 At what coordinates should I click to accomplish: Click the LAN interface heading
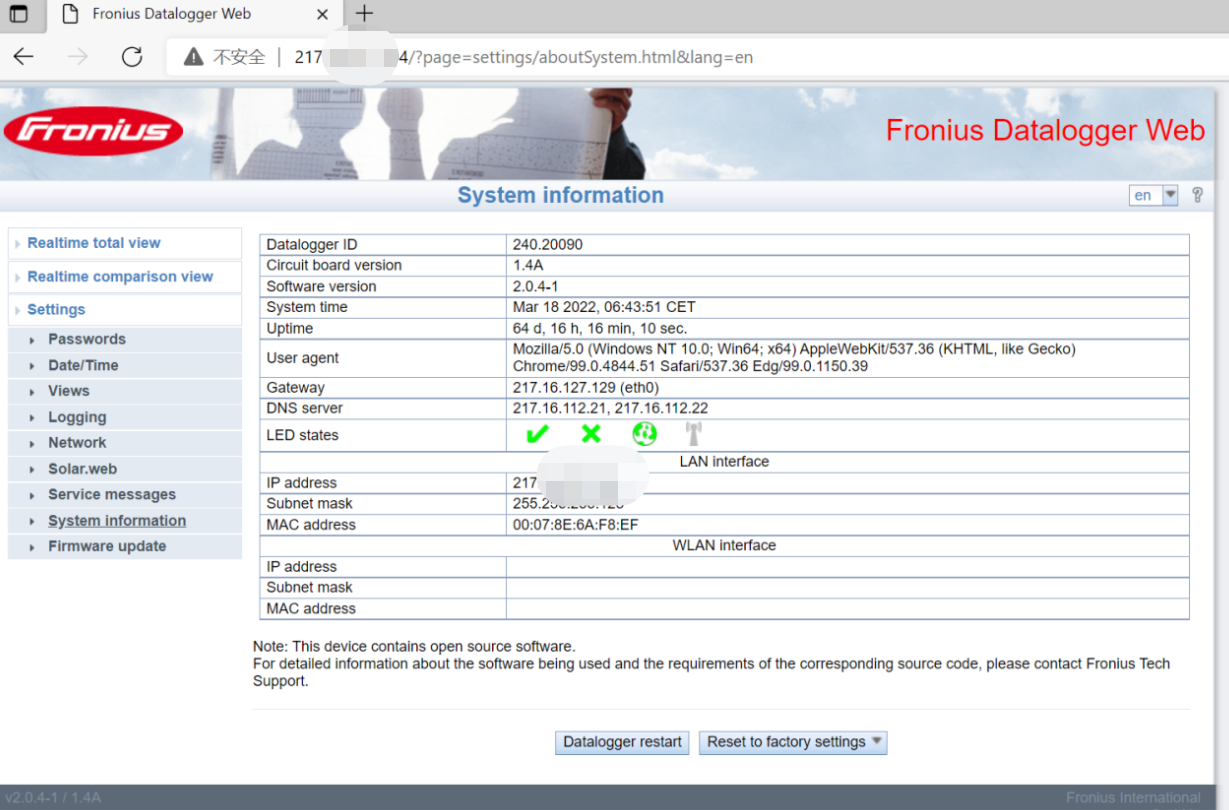tap(724, 462)
